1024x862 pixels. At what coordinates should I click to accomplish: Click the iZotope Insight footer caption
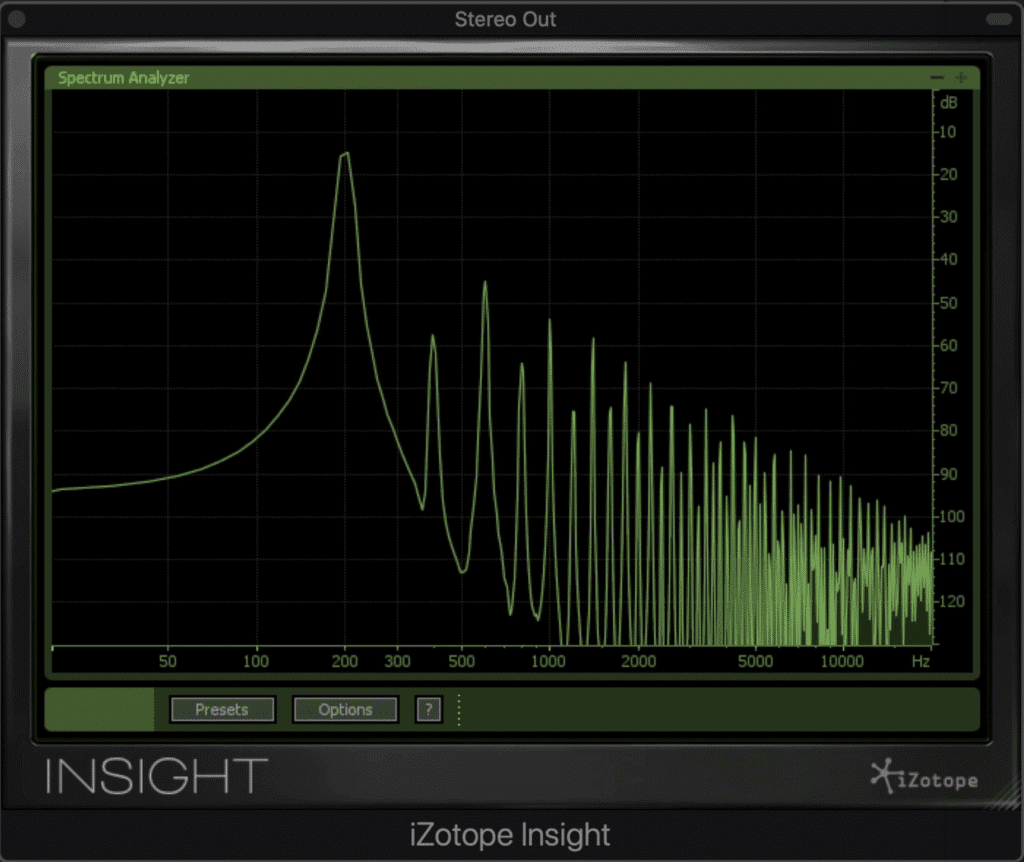tap(510, 835)
